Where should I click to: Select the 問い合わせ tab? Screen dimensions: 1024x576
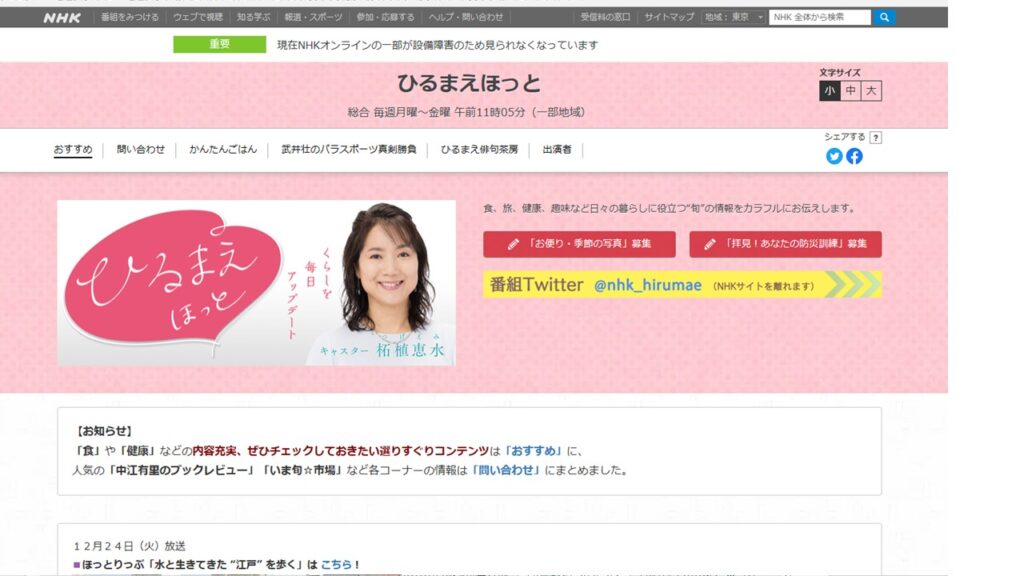(140, 150)
